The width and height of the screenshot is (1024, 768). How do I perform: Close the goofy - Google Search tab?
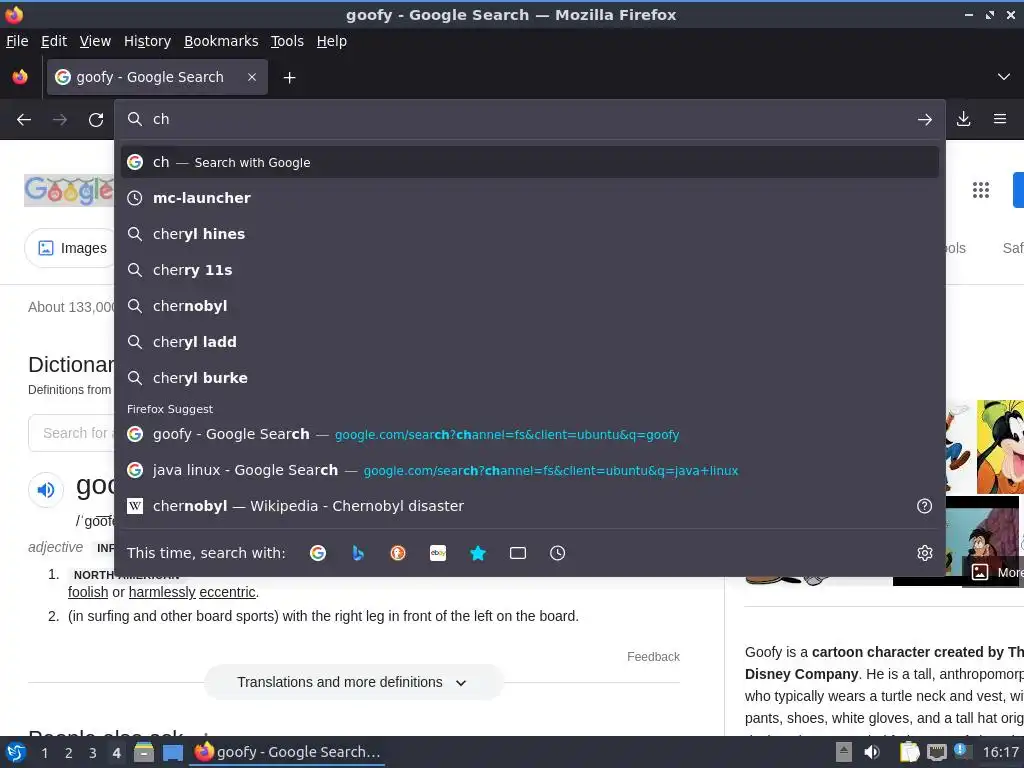point(252,77)
